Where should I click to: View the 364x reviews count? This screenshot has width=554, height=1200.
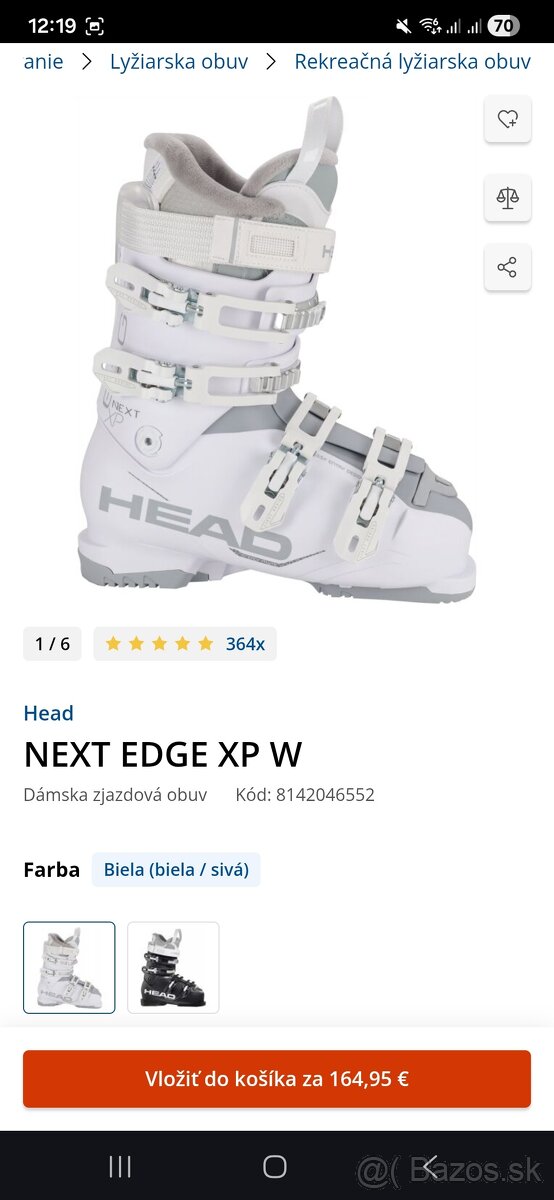click(245, 644)
